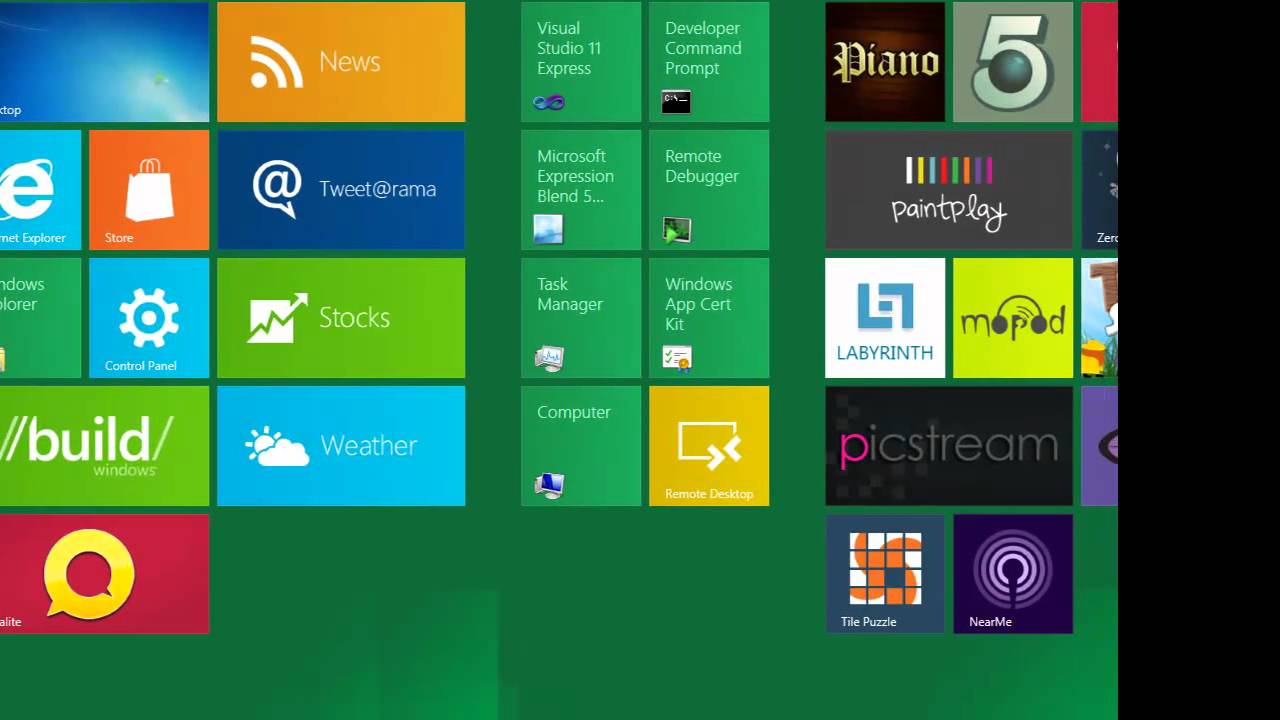Screen dimensions: 1280x720
Task: Open the Windows Explorer tile
Action: click(x=40, y=318)
